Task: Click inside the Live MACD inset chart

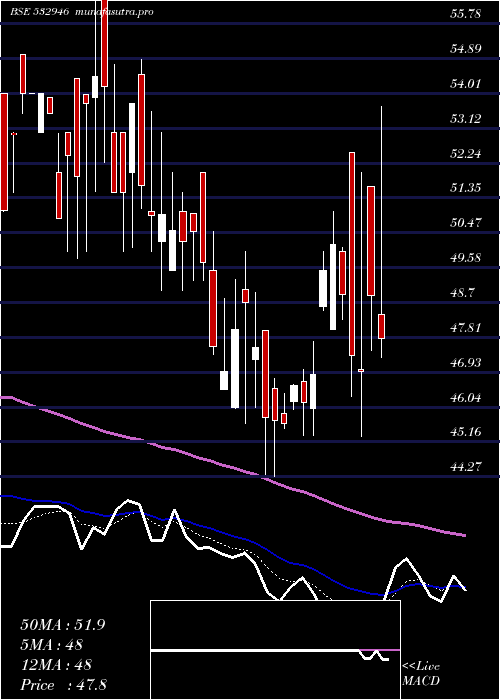Action: point(275,650)
